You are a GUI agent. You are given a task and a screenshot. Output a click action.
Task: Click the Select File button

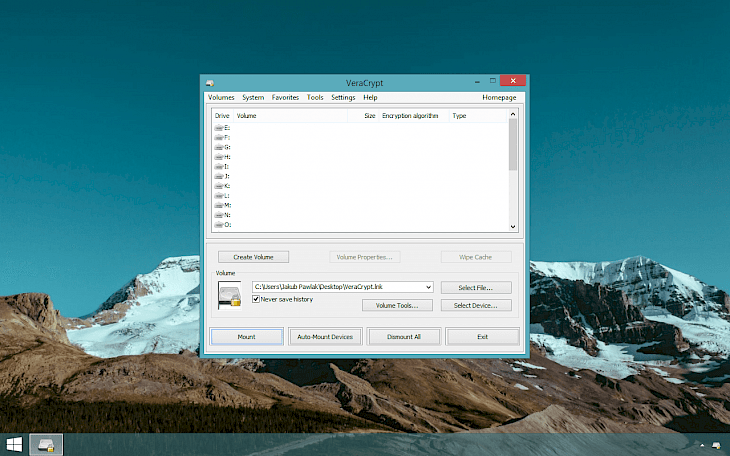point(476,287)
